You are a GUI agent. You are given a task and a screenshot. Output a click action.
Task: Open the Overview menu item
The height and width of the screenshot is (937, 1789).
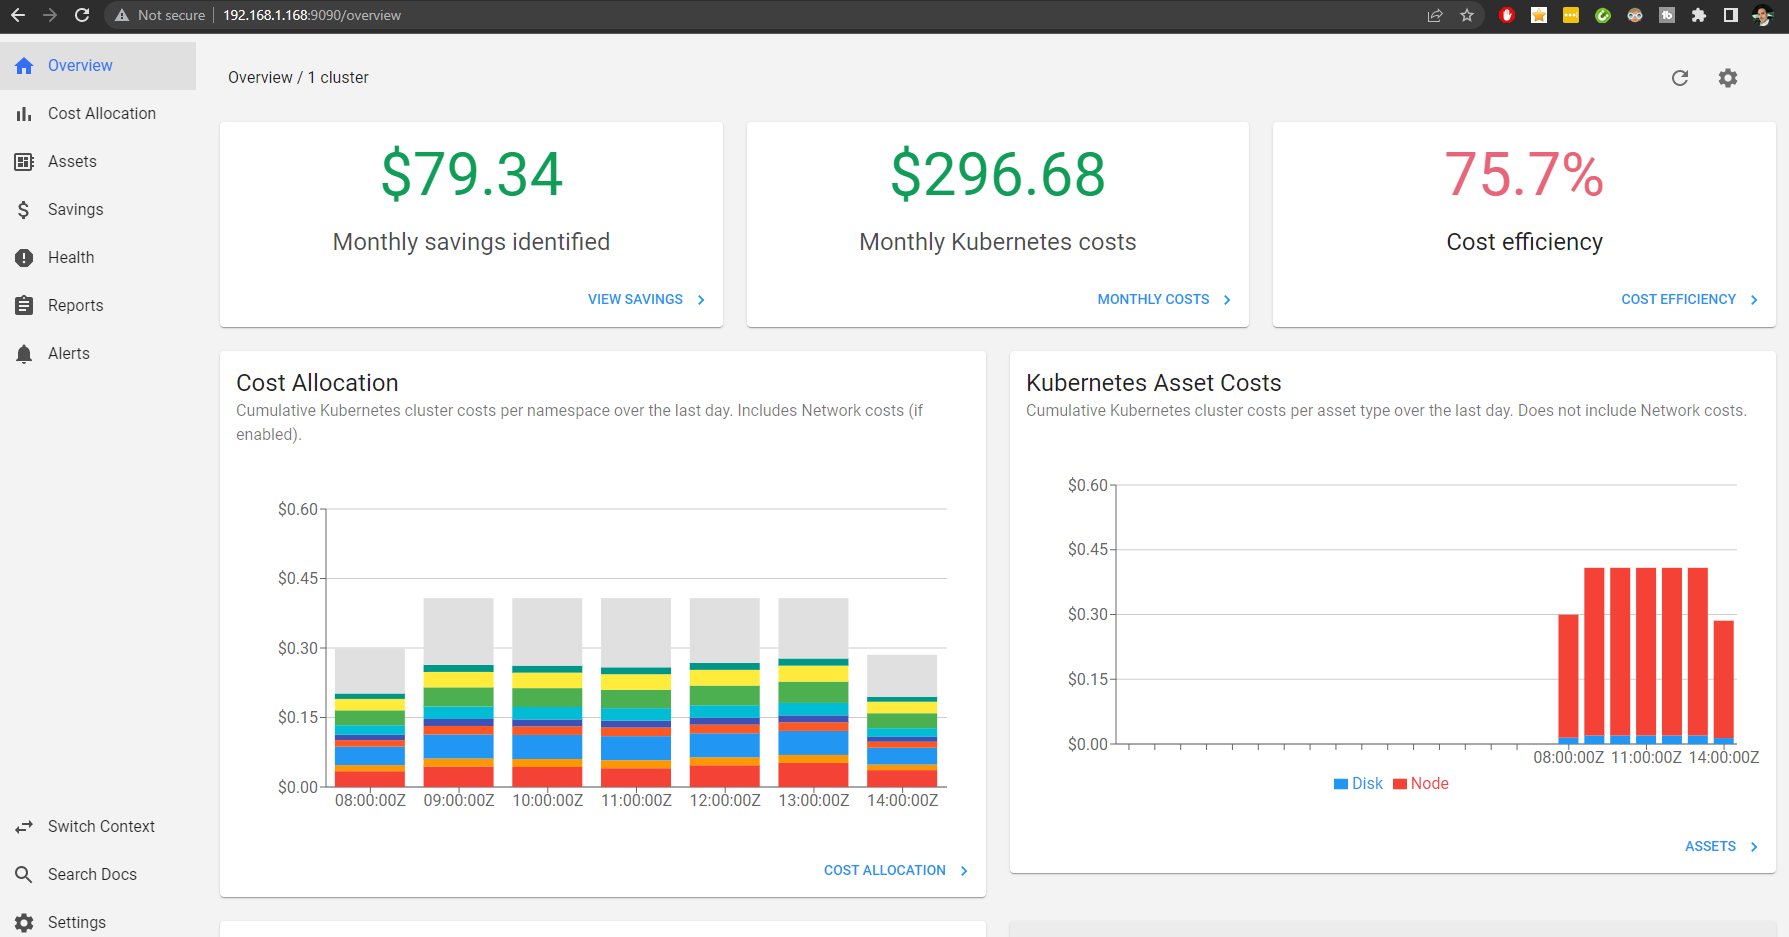tap(98, 66)
